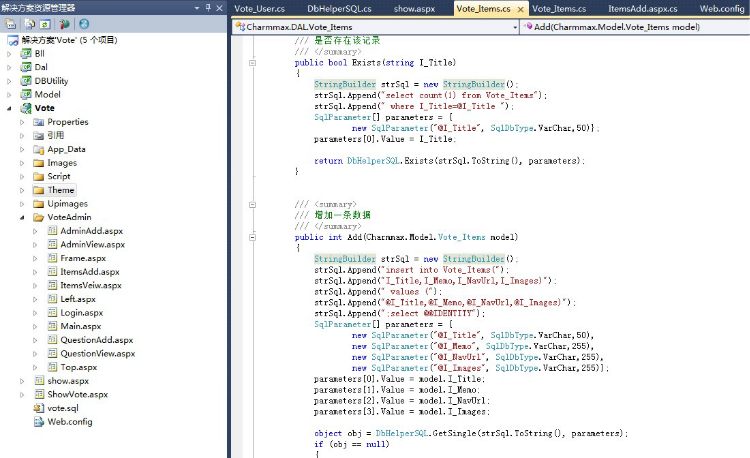
Task: Collapse the Vote project node
Action: 9,109
